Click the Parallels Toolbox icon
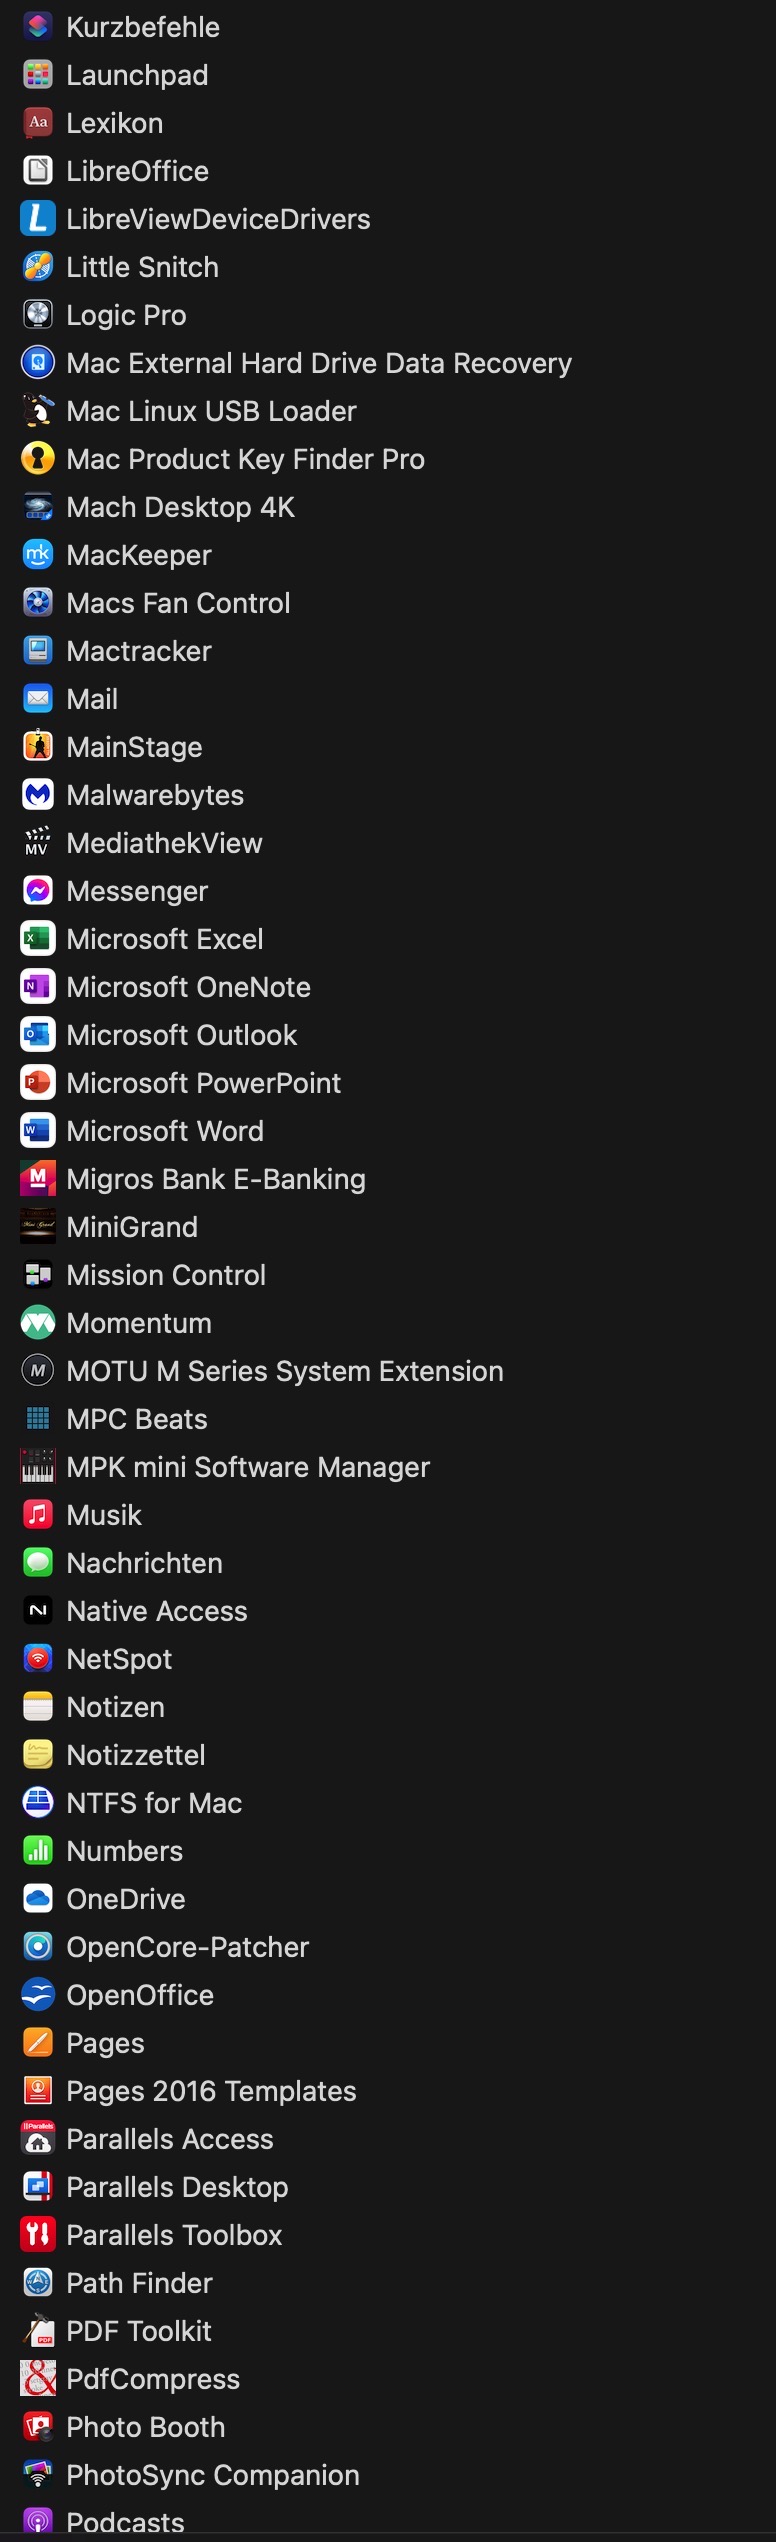Viewport: 776px width, 2542px height. 38,2235
